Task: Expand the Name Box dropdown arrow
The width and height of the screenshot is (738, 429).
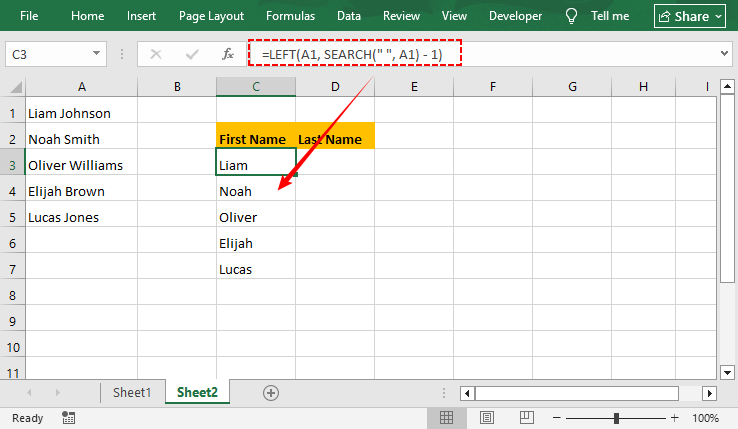Action: [x=96, y=53]
